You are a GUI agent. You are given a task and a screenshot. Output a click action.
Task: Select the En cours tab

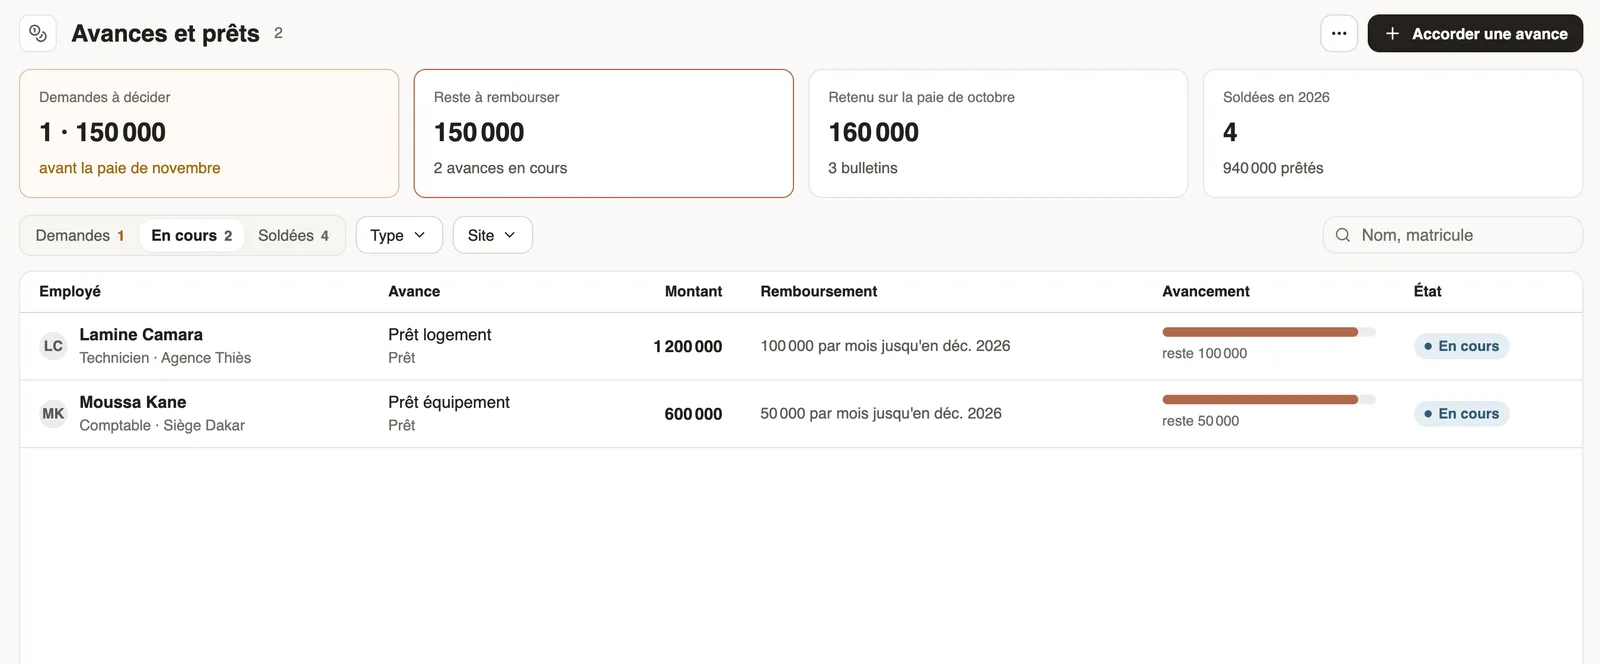coord(192,236)
